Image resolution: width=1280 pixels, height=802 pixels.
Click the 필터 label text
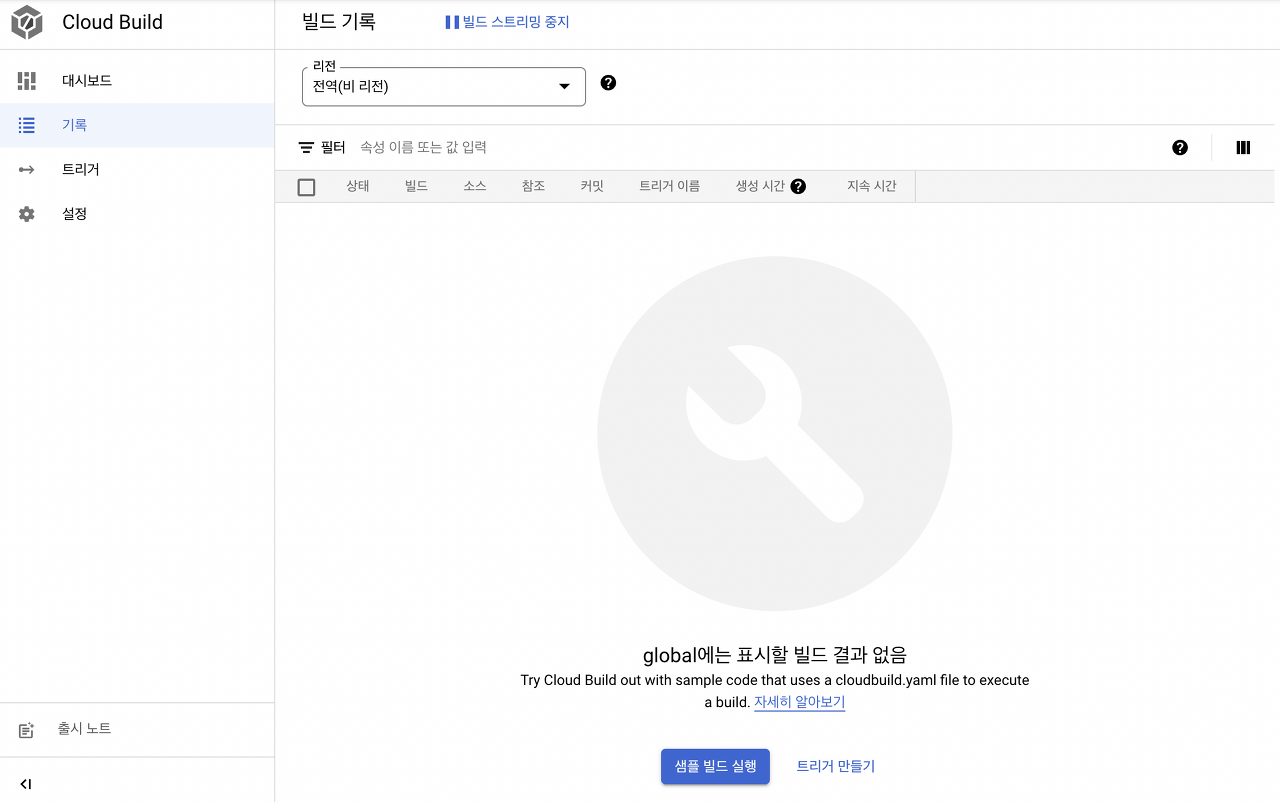[x=333, y=147]
